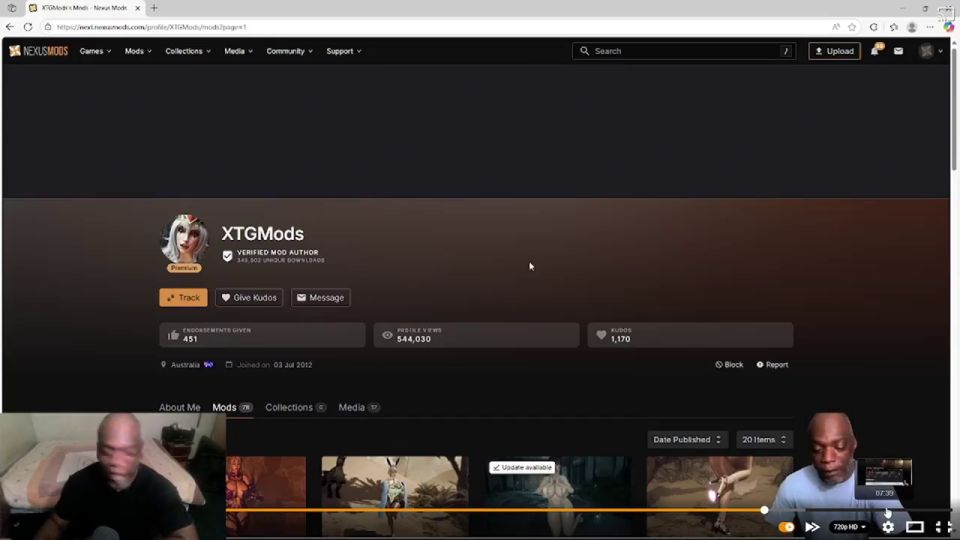This screenshot has height=540, width=960.
Task: Open a new browser tab with plus
Action: (154, 8)
